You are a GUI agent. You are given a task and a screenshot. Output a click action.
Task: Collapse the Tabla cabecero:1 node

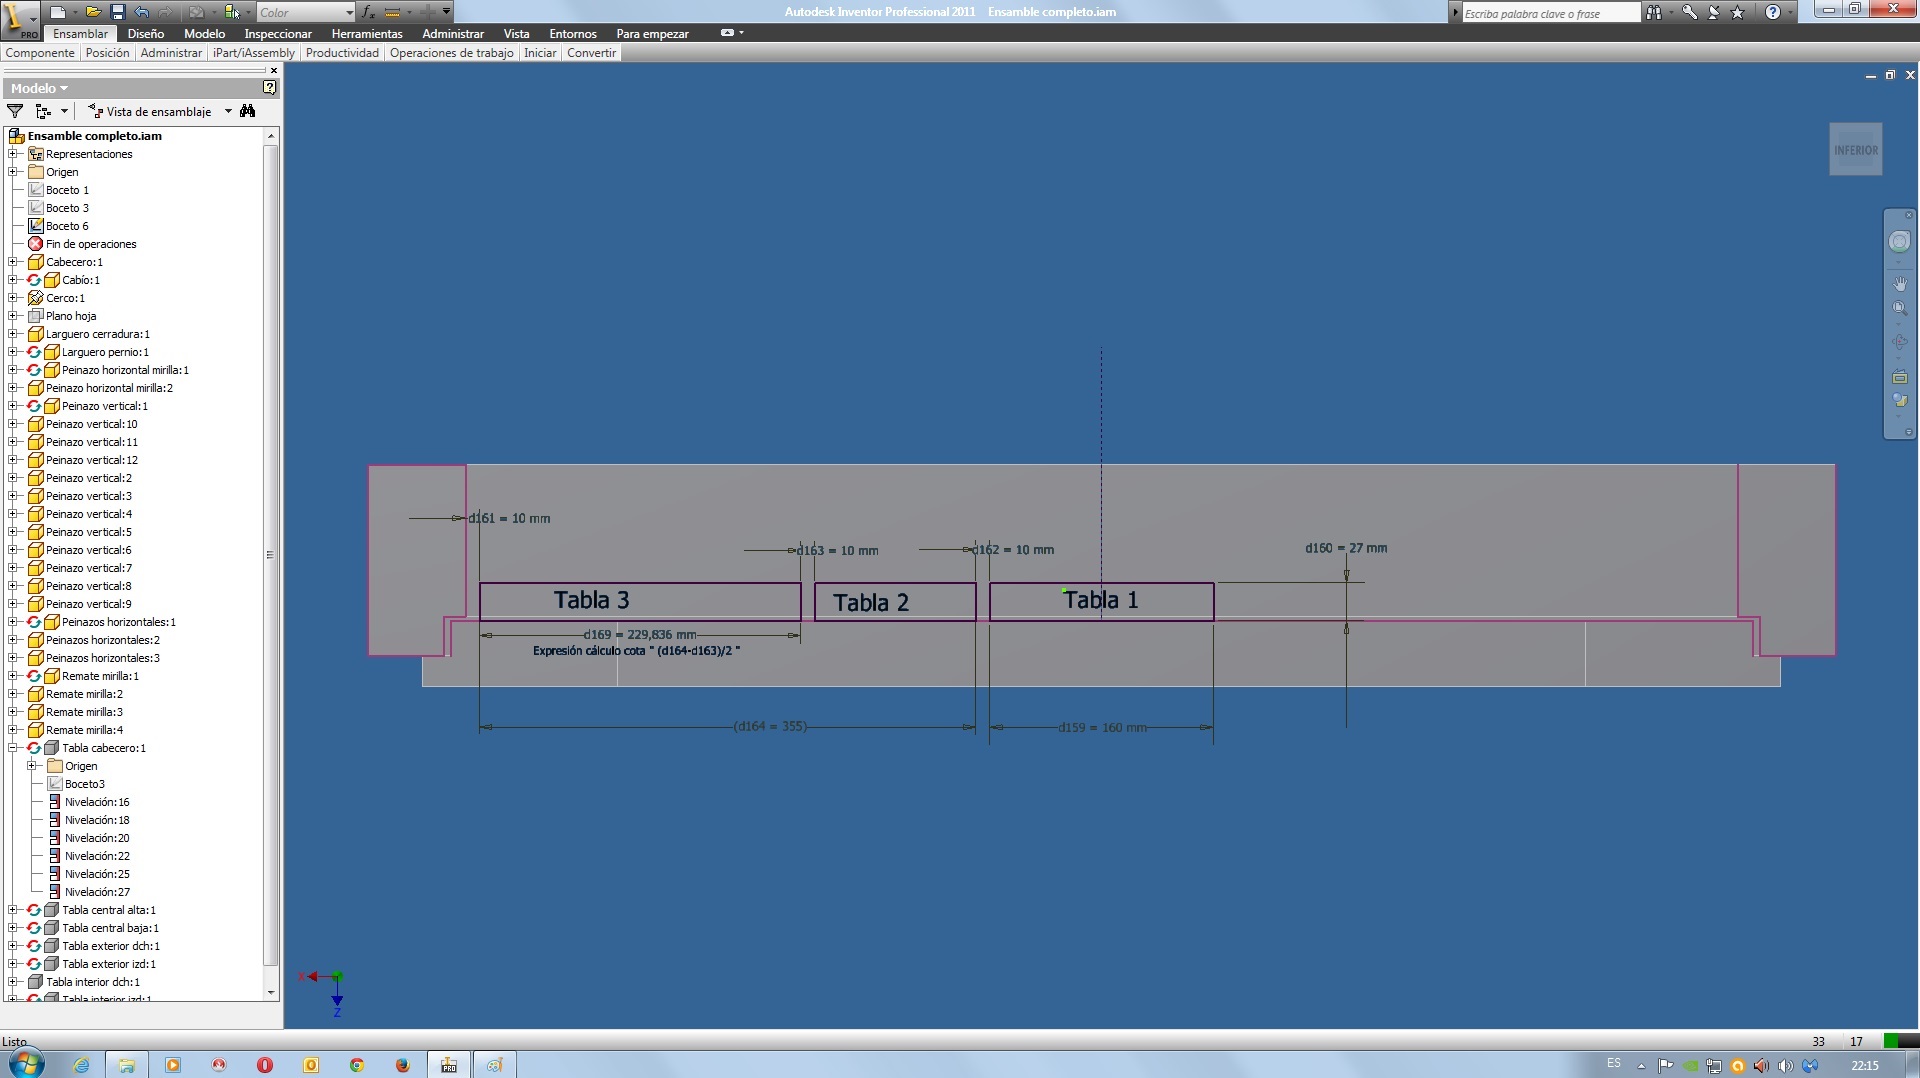point(13,748)
